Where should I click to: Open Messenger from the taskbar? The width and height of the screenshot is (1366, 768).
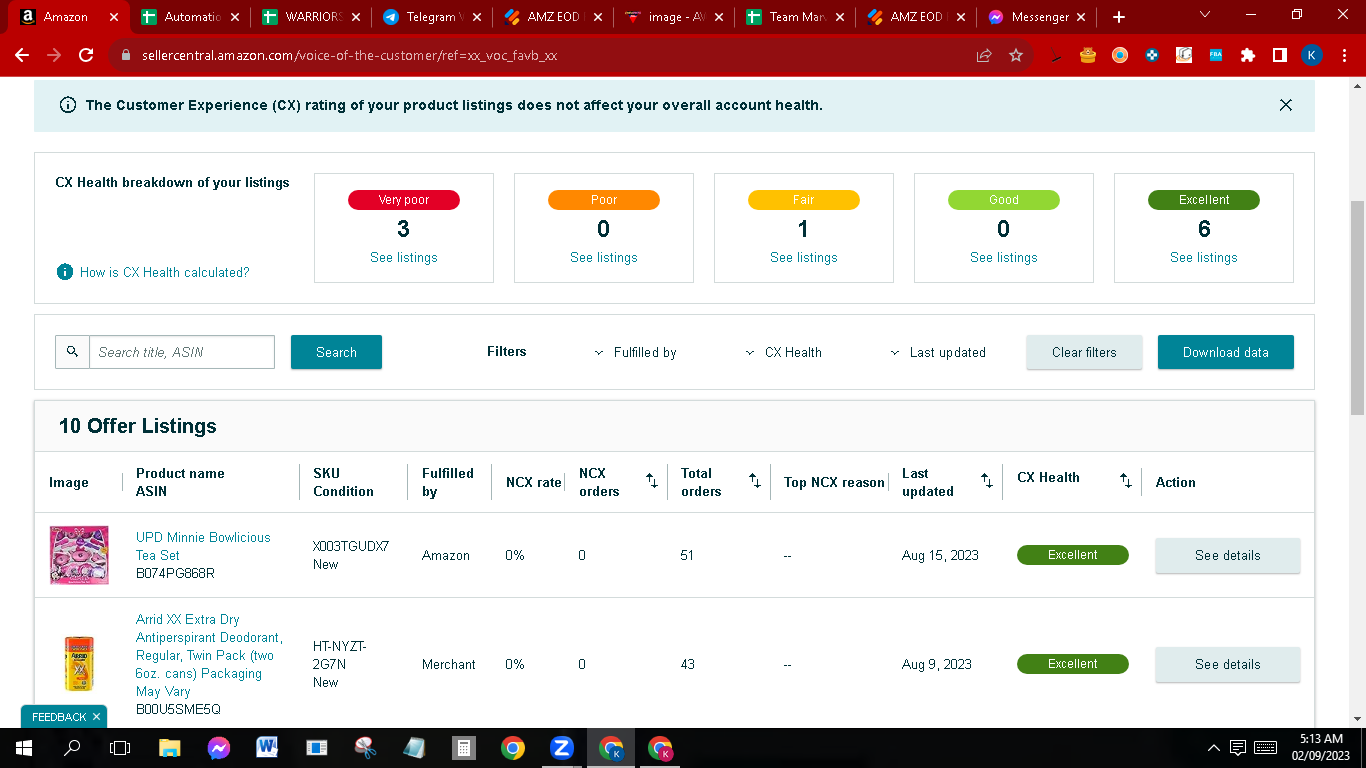pyautogui.click(x=219, y=748)
